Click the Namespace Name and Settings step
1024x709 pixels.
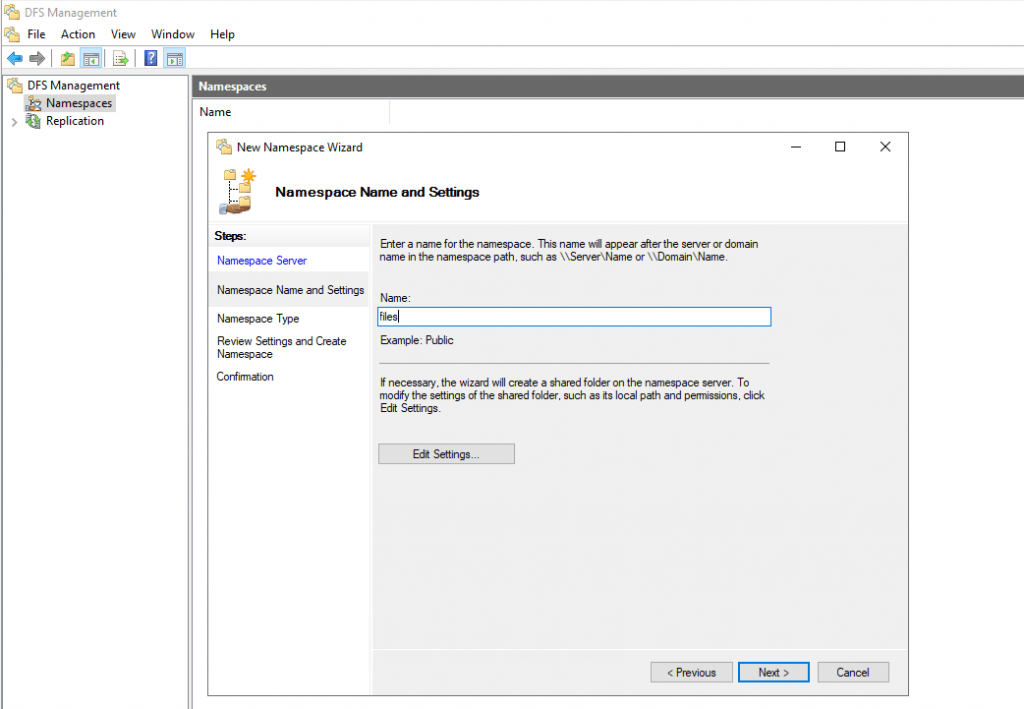tap(290, 289)
